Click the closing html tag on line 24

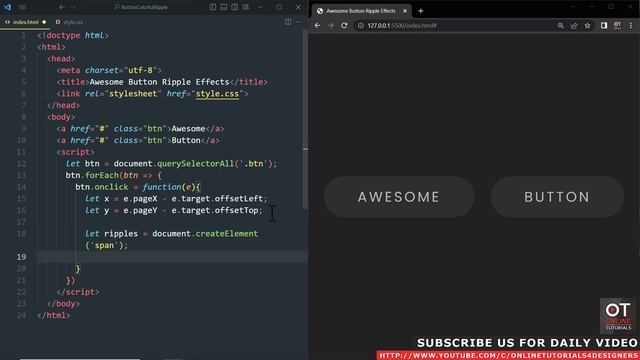click(53, 316)
